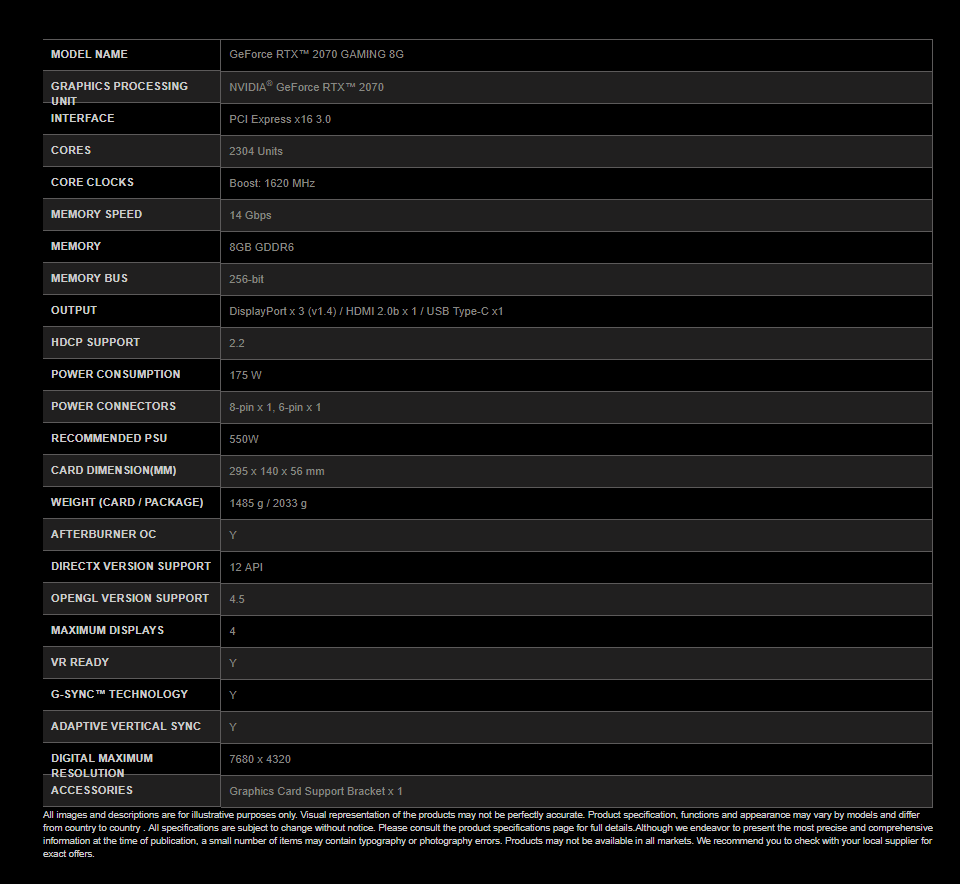
Task: Click 'Graphics Card Support Bracket x 1' value
Action: [x=316, y=792]
